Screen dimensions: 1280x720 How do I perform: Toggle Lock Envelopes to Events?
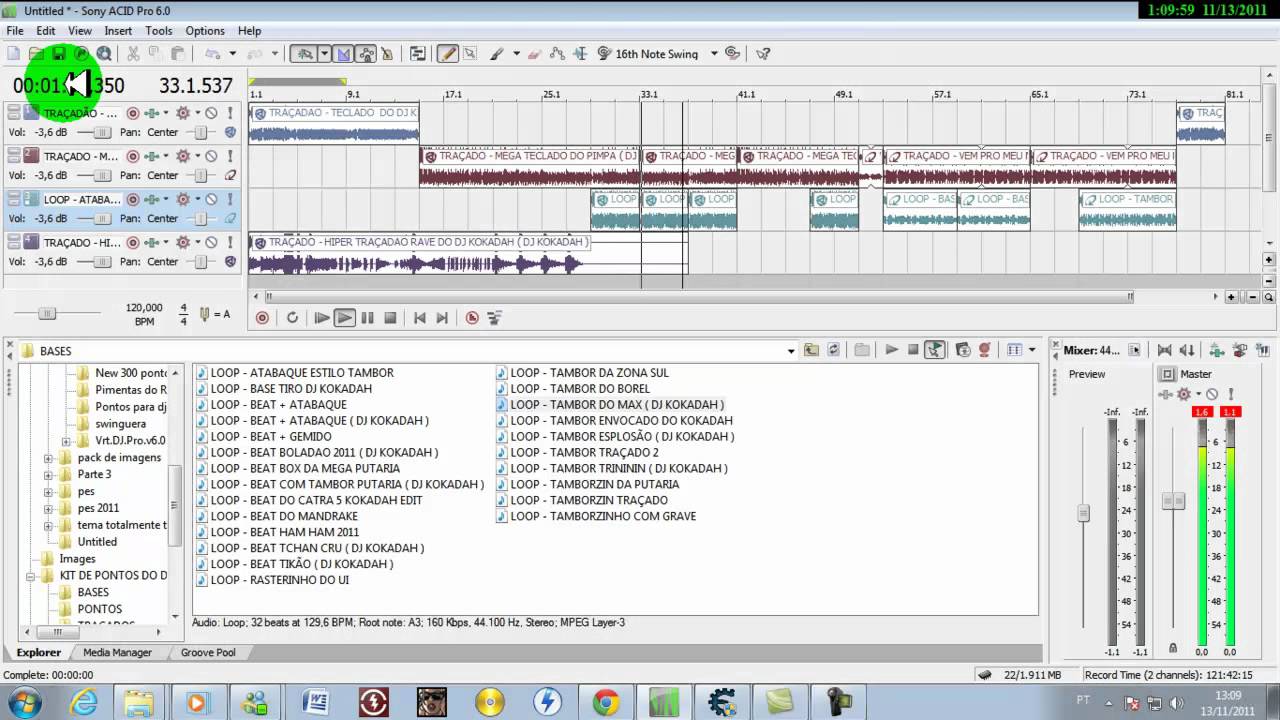[x=366, y=54]
